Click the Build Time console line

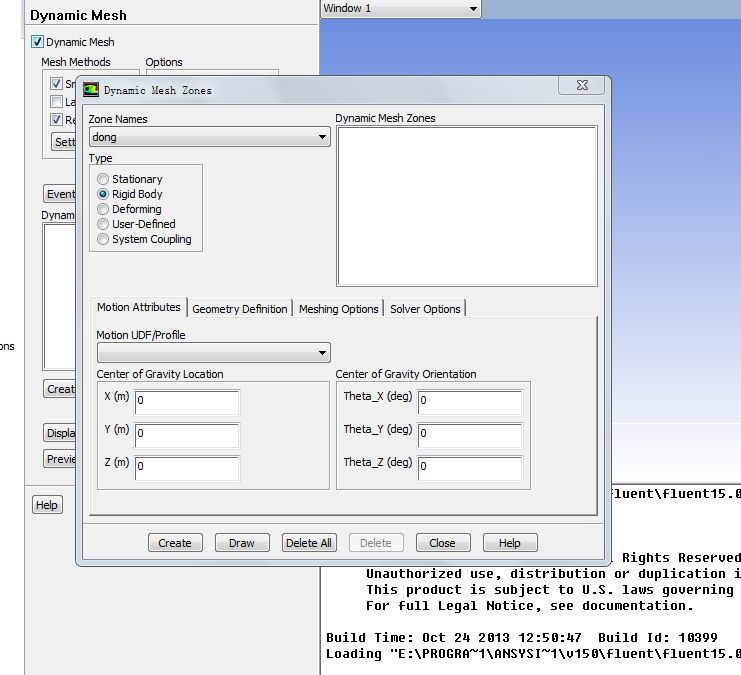522,638
